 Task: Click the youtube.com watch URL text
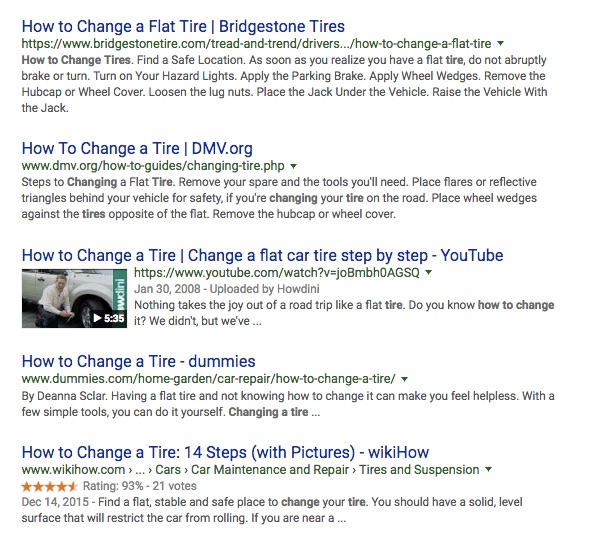(x=277, y=273)
